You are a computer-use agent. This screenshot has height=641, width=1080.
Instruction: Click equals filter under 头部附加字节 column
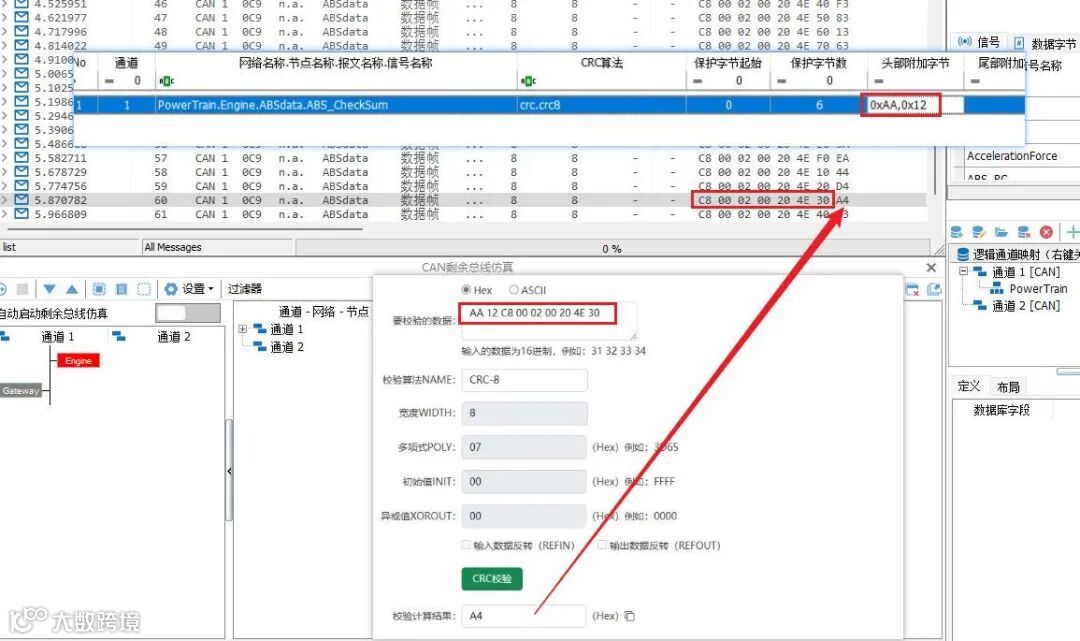coord(878,81)
